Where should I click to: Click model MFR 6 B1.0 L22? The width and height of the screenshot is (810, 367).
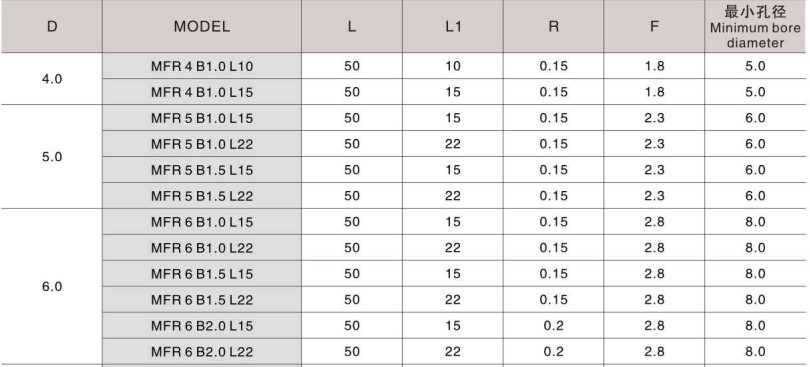click(202, 248)
